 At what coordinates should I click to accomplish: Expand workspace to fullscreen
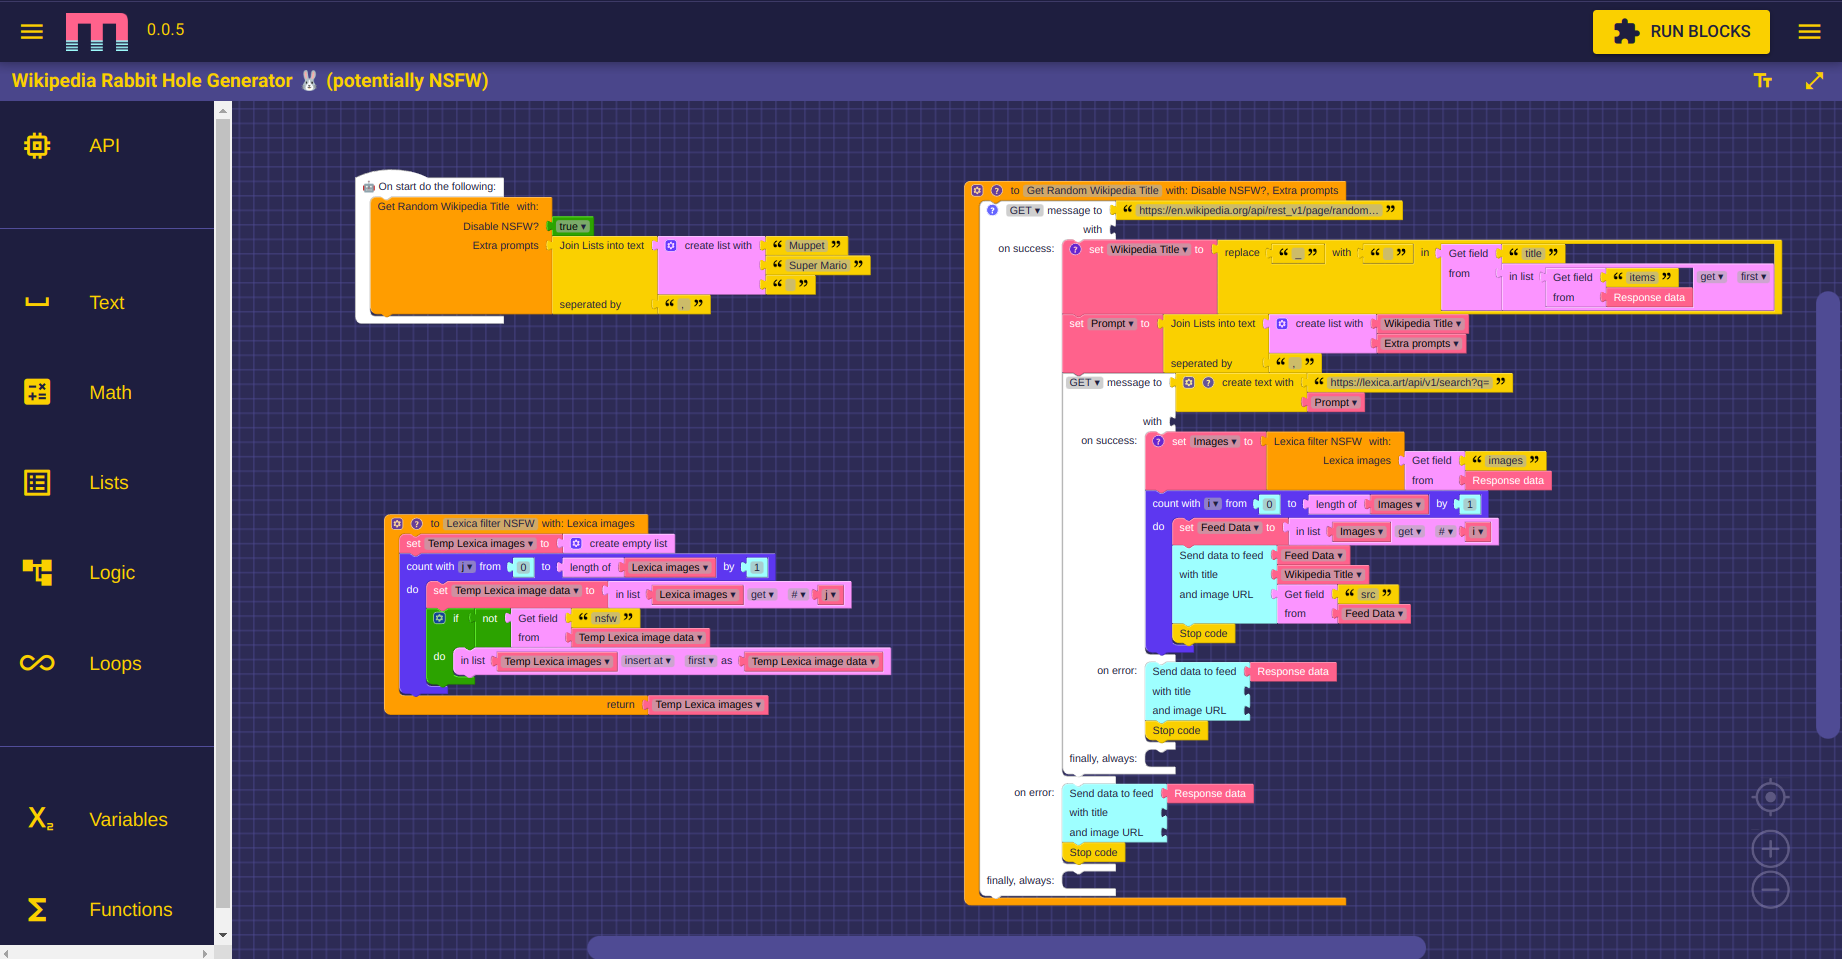point(1814,81)
